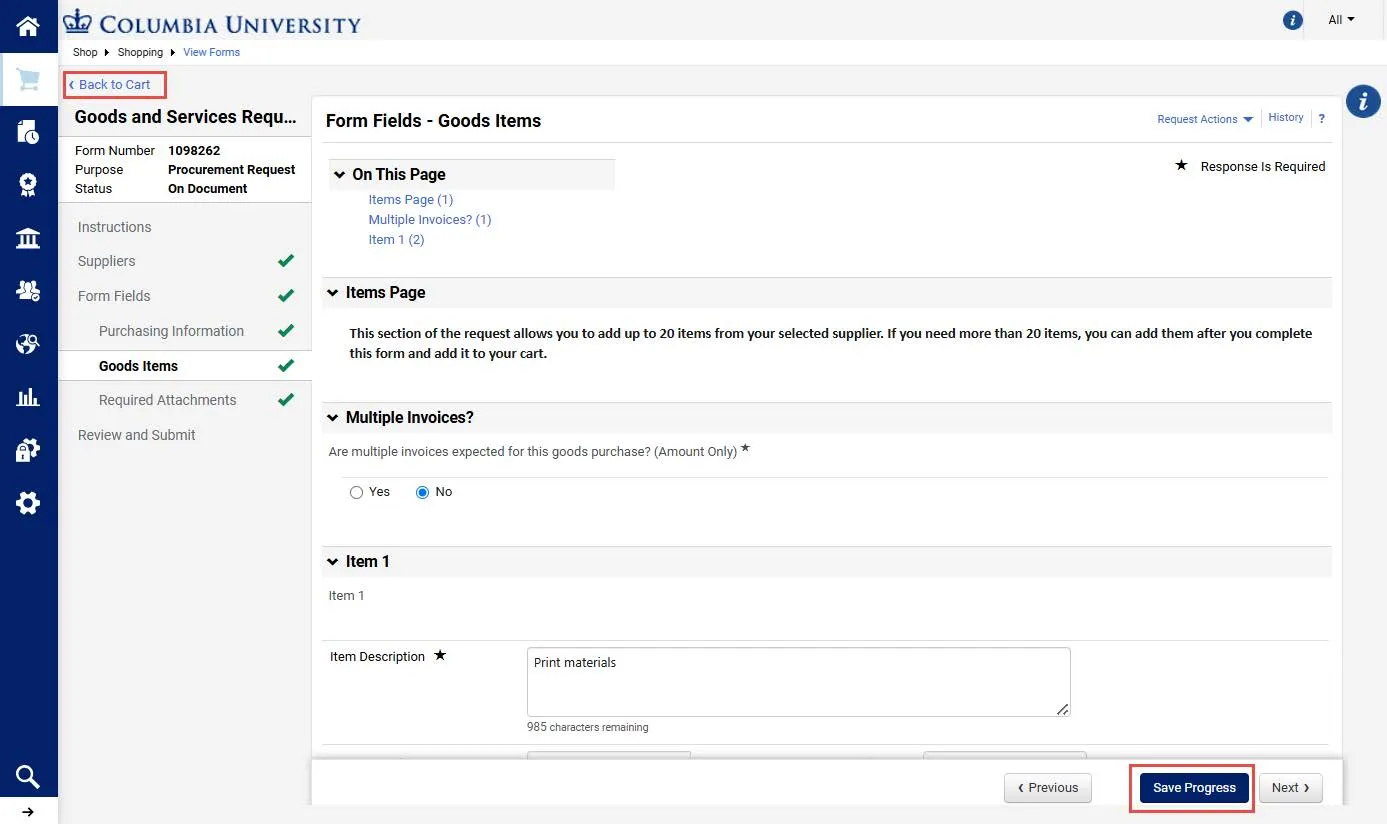Open the award ribbon sidebar icon
The image size is (1387, 824).
tap(28, 185)
